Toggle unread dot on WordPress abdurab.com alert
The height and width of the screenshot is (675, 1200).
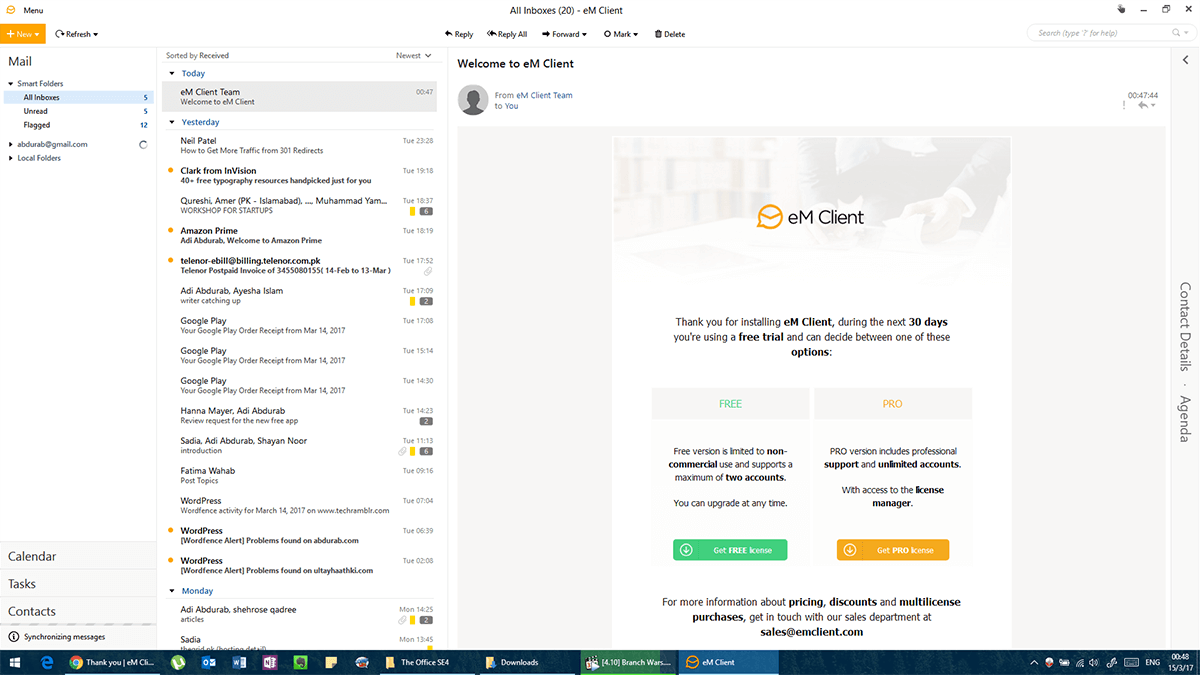pyautogui.click(x=171, y=531)
